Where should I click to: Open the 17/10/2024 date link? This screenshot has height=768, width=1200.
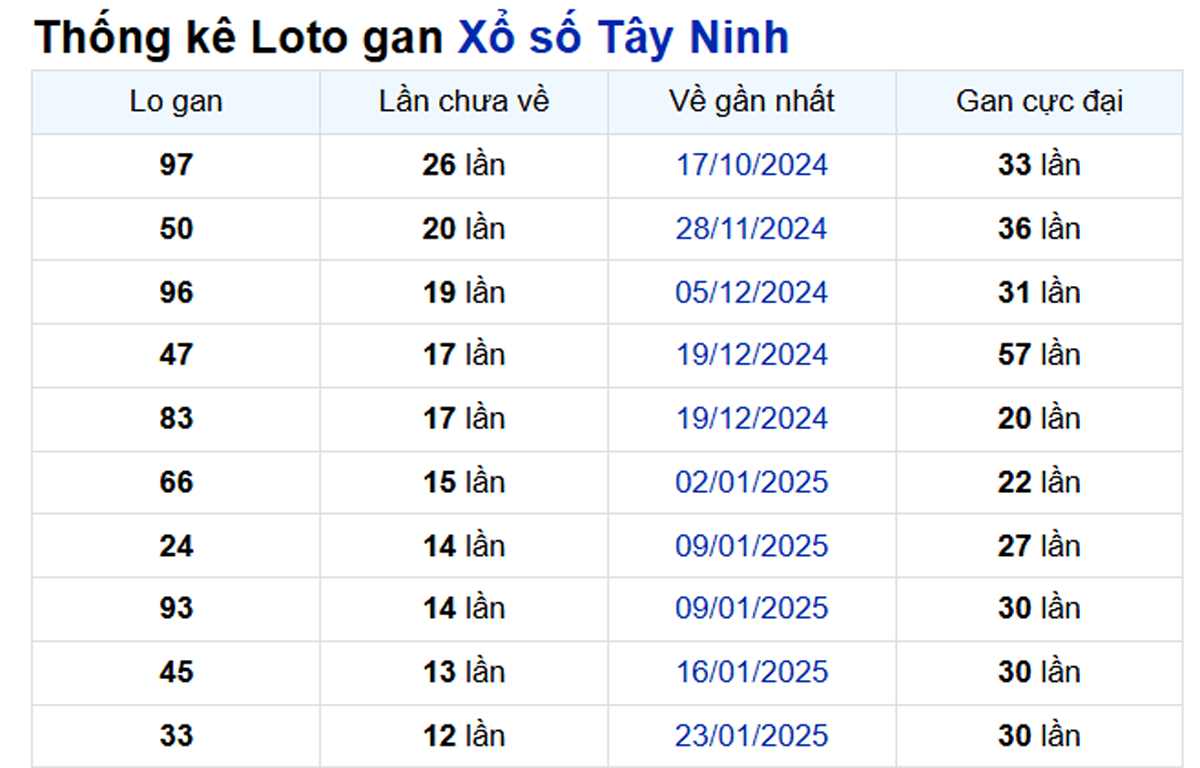click(752, 165)
